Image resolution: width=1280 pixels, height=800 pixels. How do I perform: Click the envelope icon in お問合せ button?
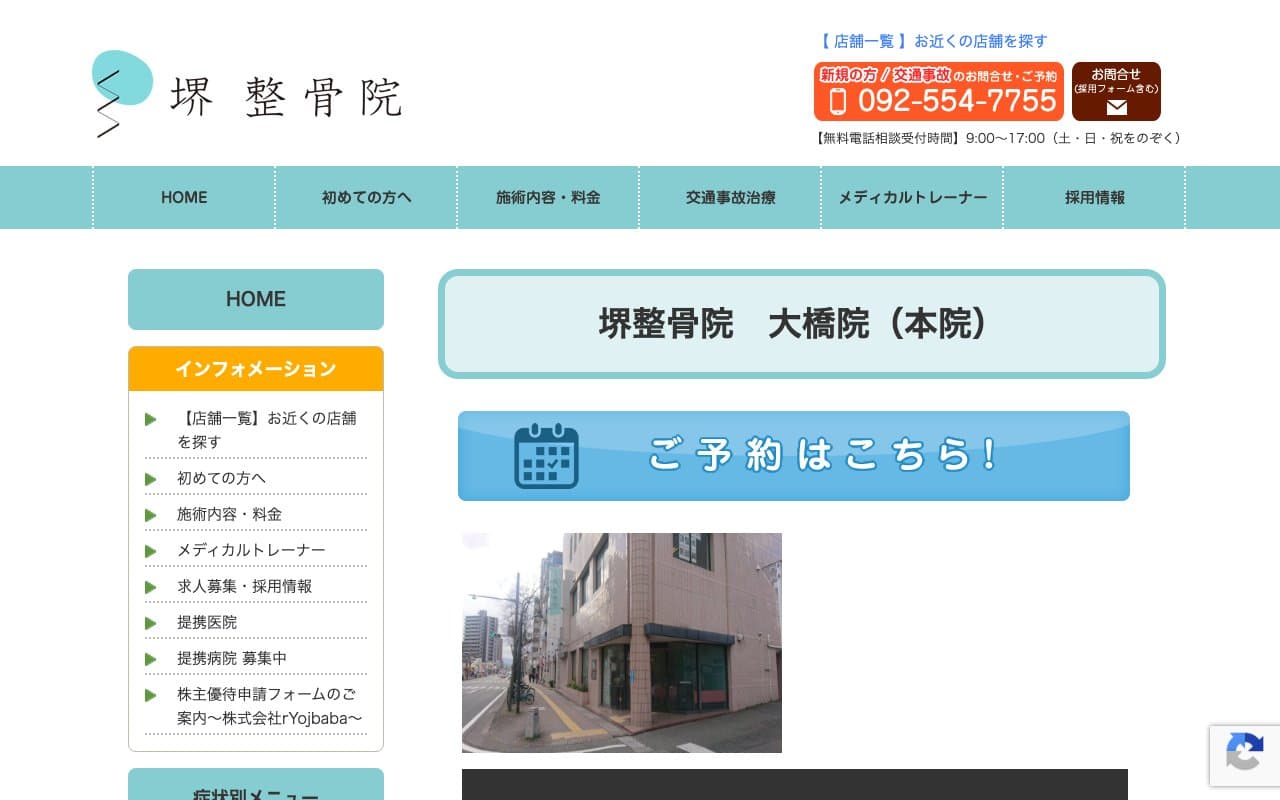click(x=1115, y=108)
